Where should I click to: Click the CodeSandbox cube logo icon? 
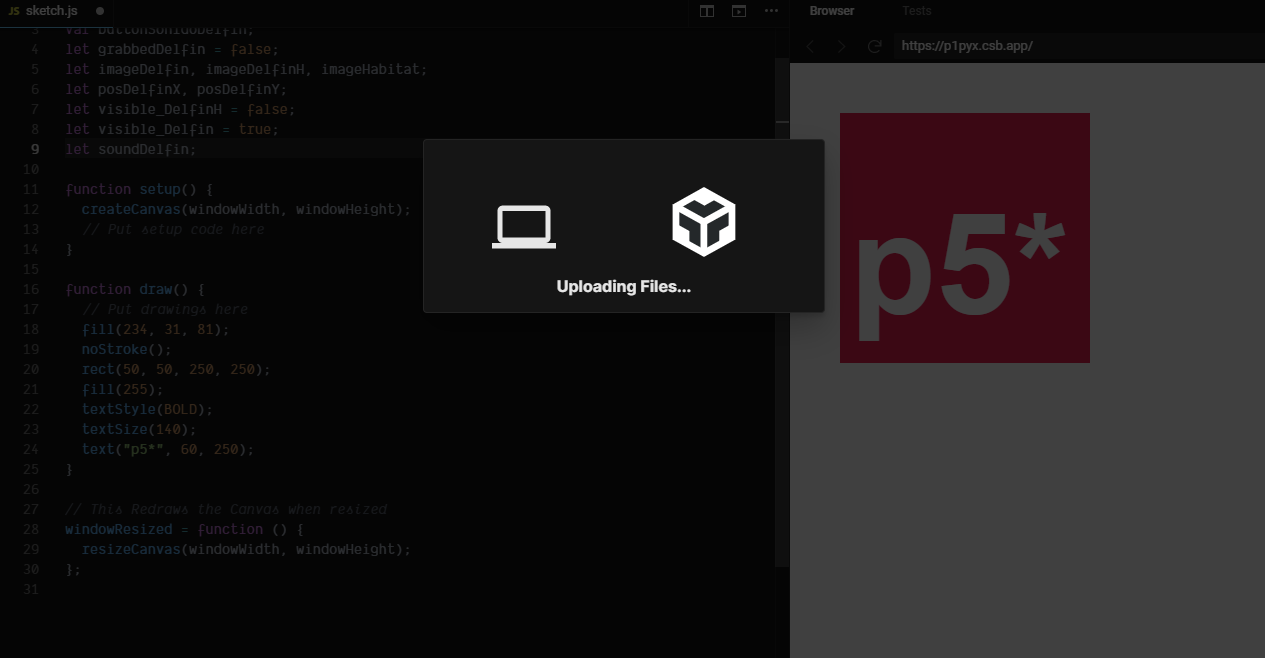(704, 222)
